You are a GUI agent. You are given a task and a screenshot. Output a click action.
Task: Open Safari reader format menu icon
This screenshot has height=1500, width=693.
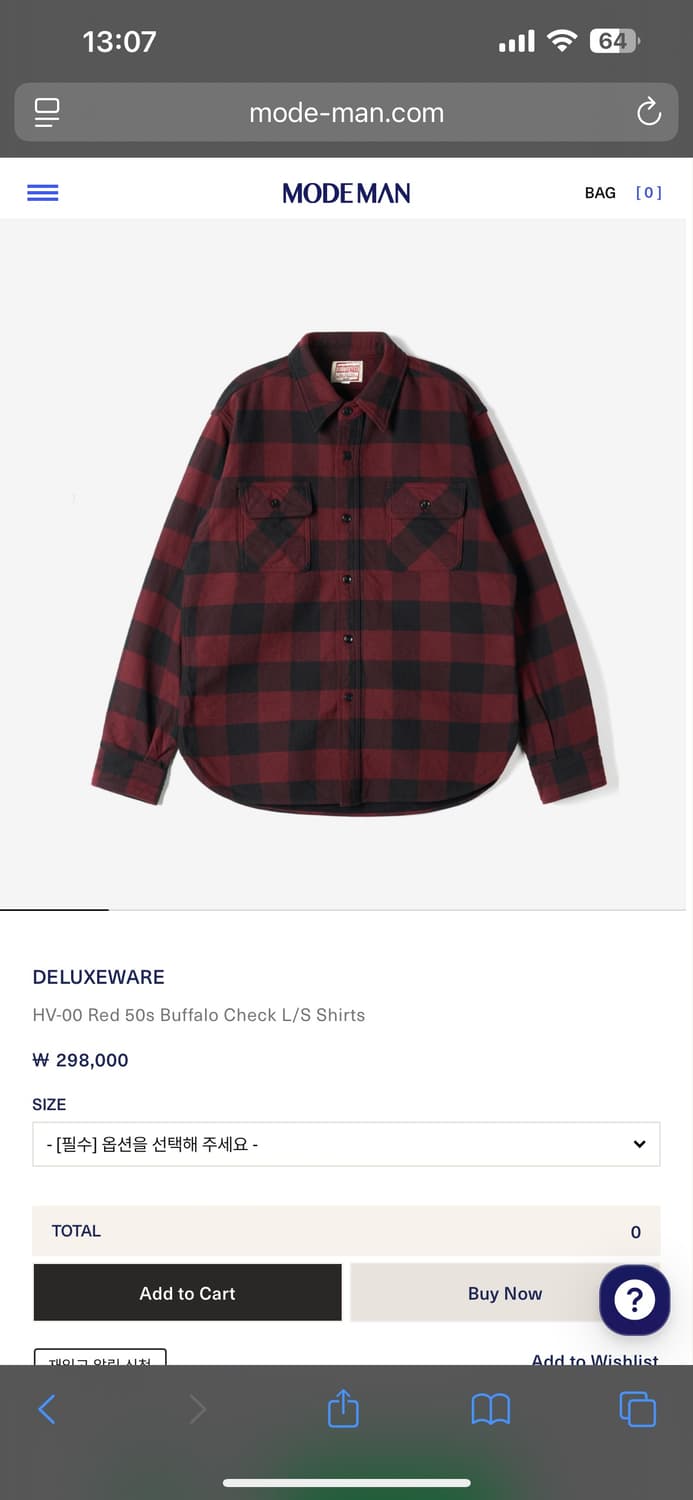pyautogui.click(x=47, y=112)
